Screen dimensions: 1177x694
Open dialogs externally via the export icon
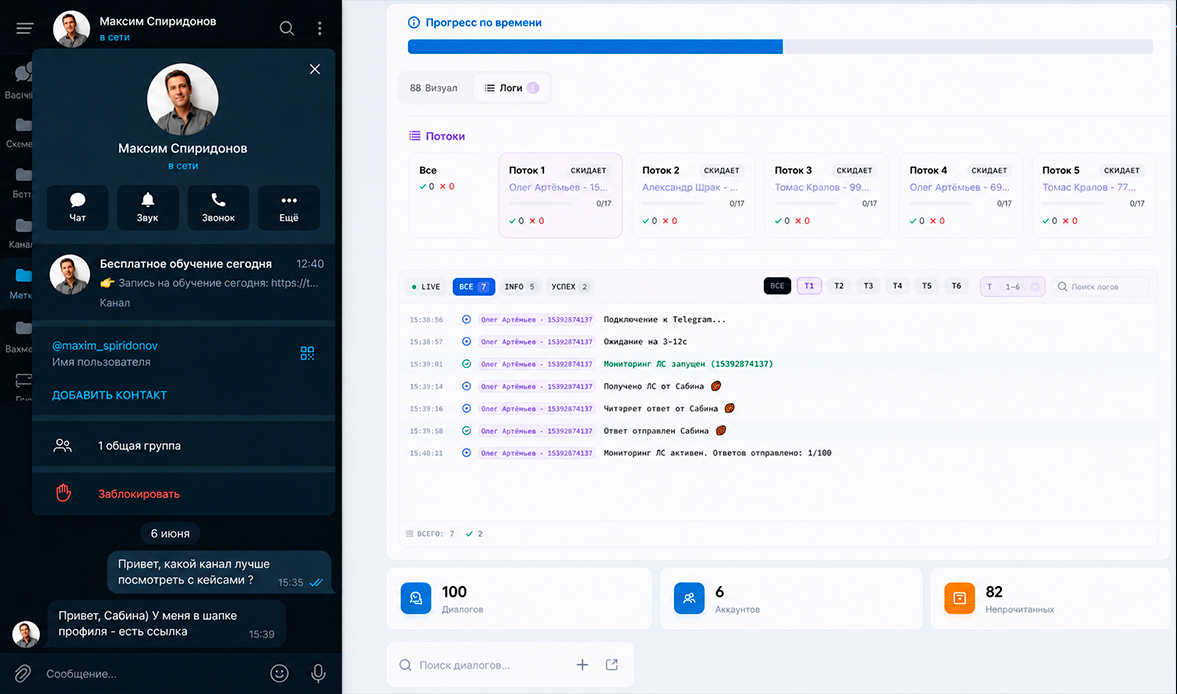tap(612, 665)
